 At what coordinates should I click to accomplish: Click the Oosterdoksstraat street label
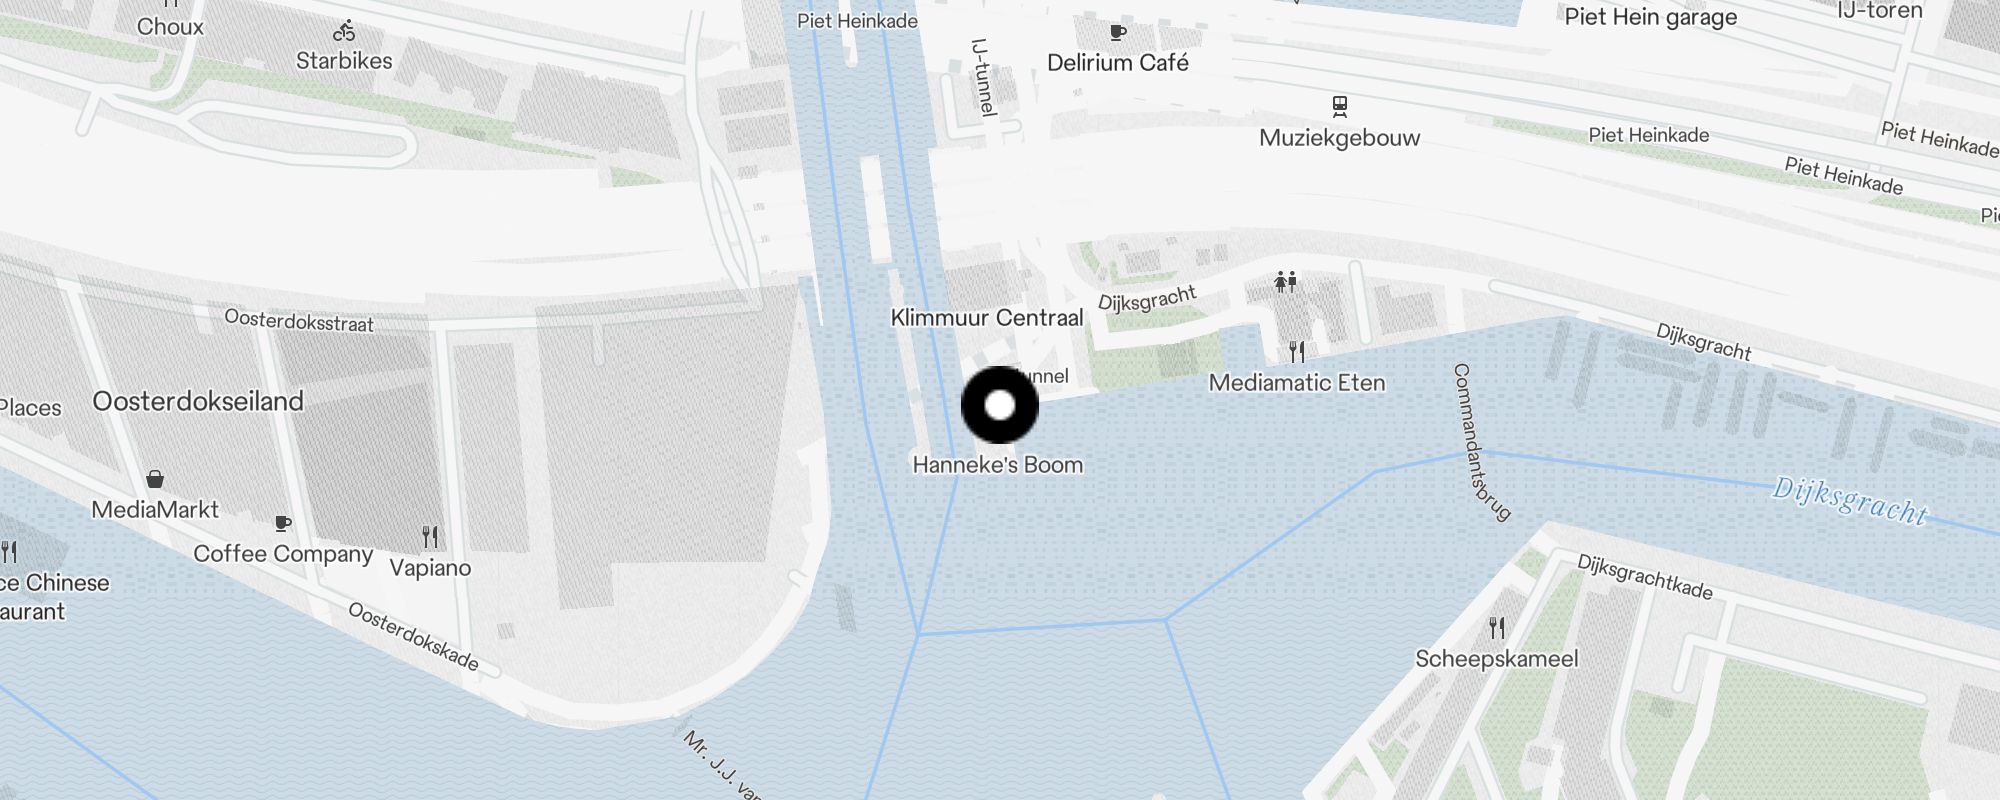[x=299, y=321]
